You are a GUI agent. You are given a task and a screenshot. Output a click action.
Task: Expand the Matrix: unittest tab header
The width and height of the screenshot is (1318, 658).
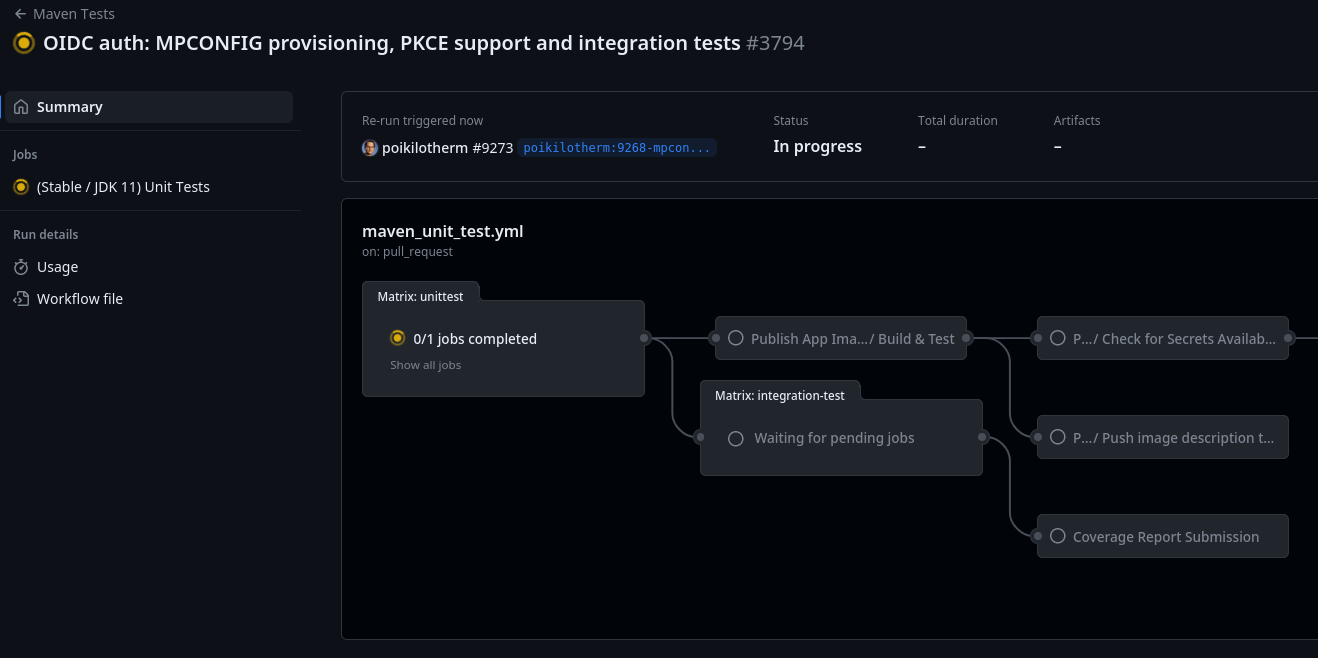pos(420,297)
